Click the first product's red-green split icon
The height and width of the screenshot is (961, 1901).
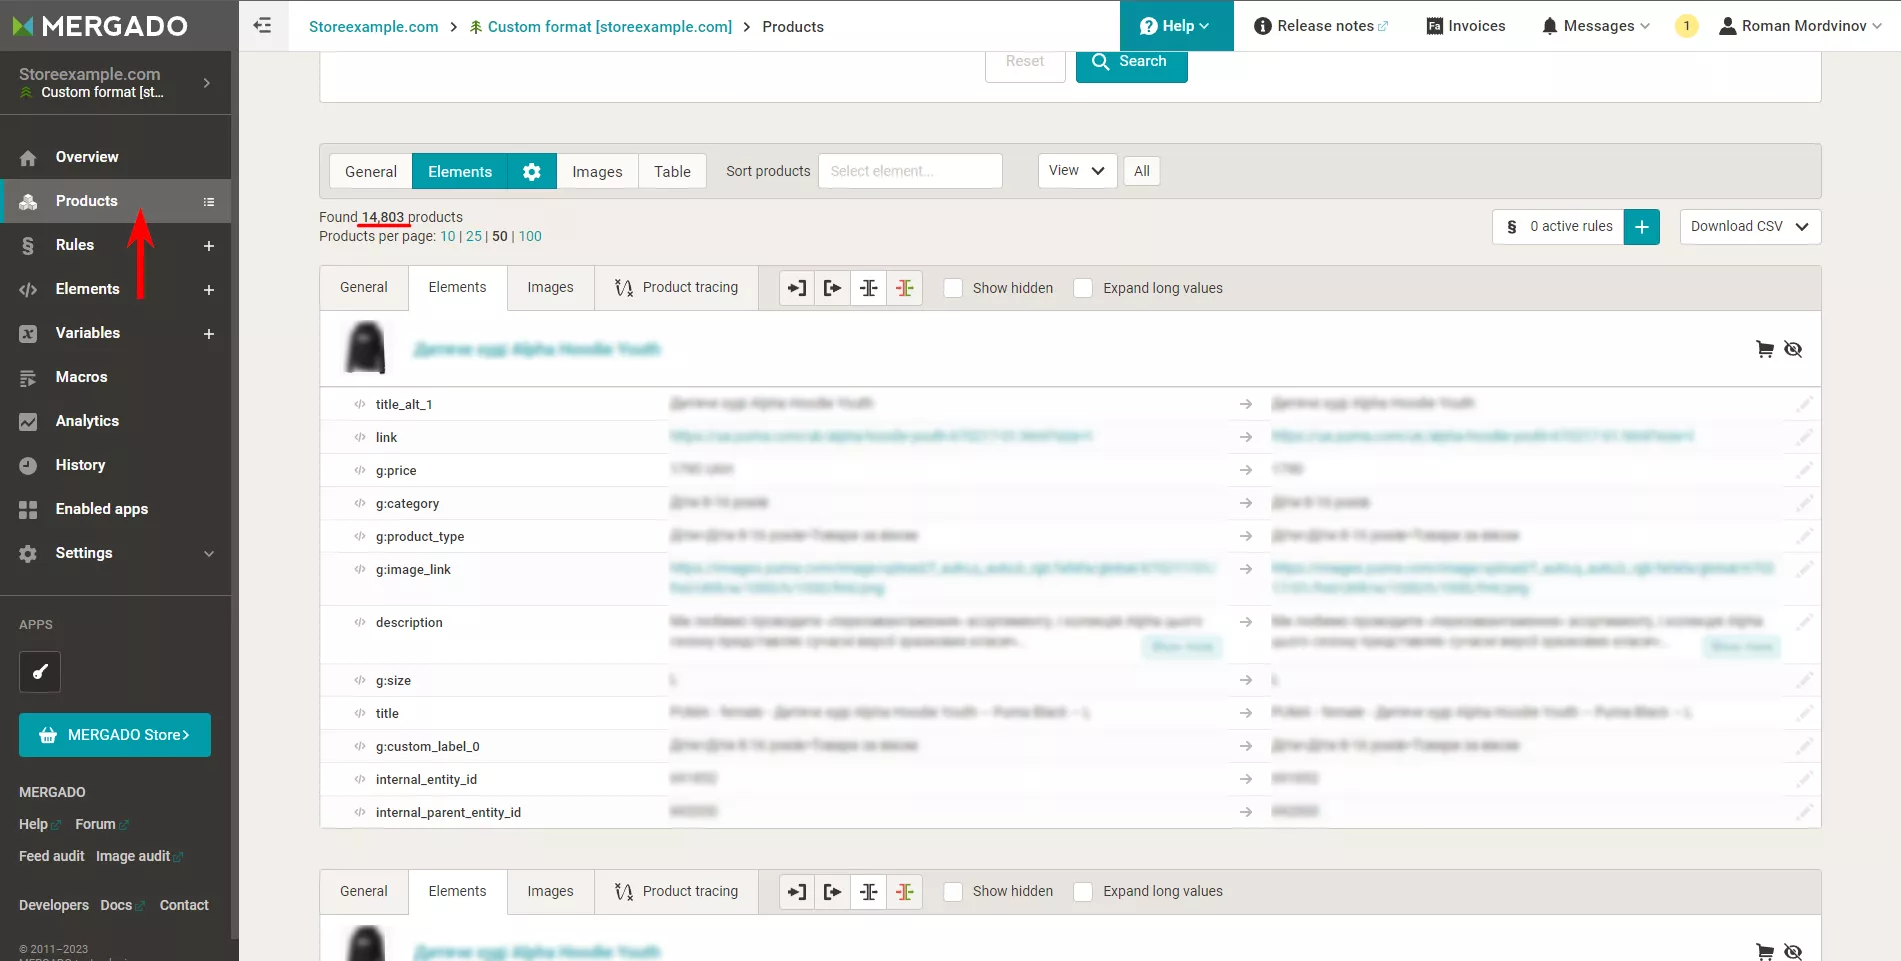click(905, 288)
